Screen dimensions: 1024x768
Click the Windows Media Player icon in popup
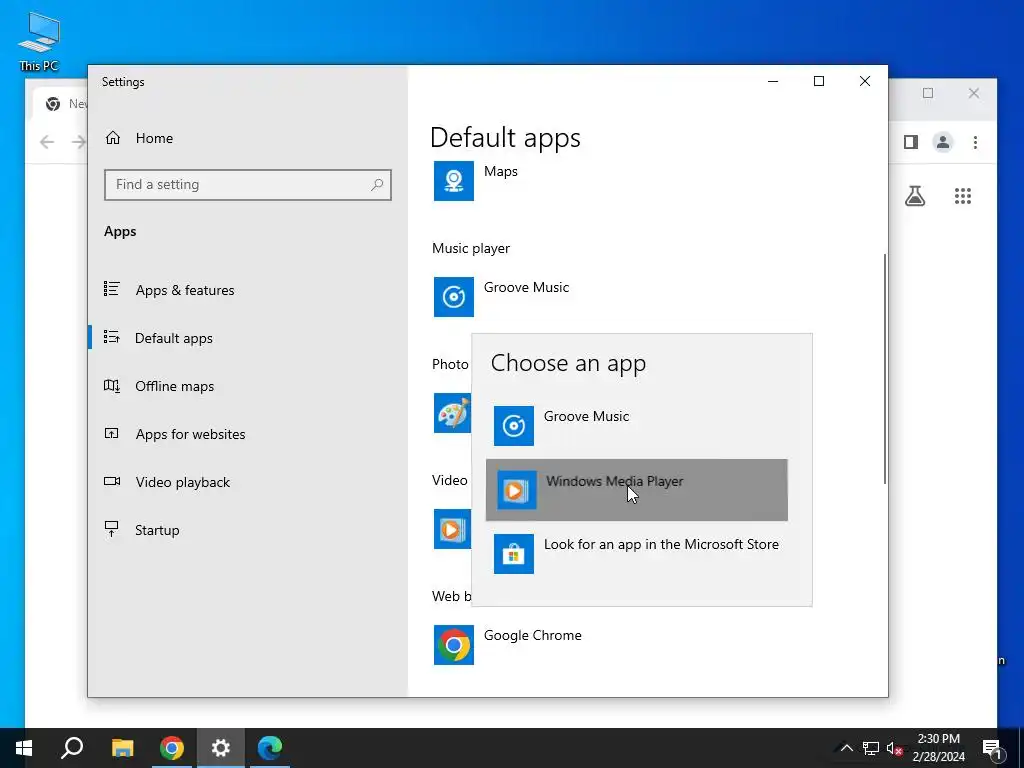pos(517,490)
